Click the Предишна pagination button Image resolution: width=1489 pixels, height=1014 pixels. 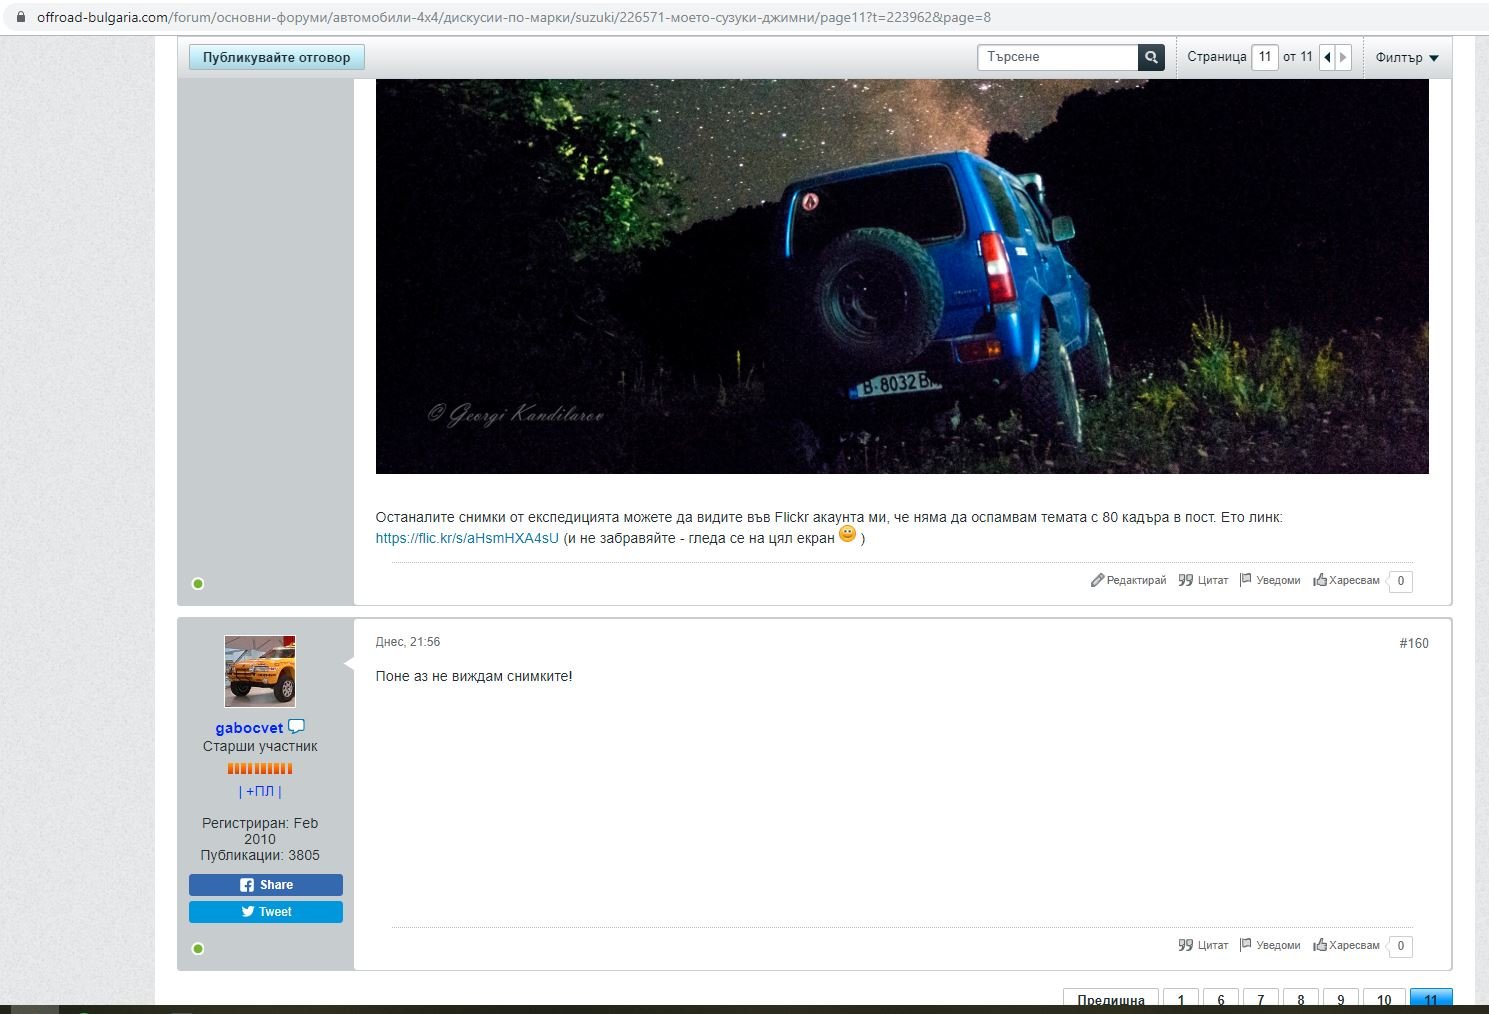tap(1111, 1000)
